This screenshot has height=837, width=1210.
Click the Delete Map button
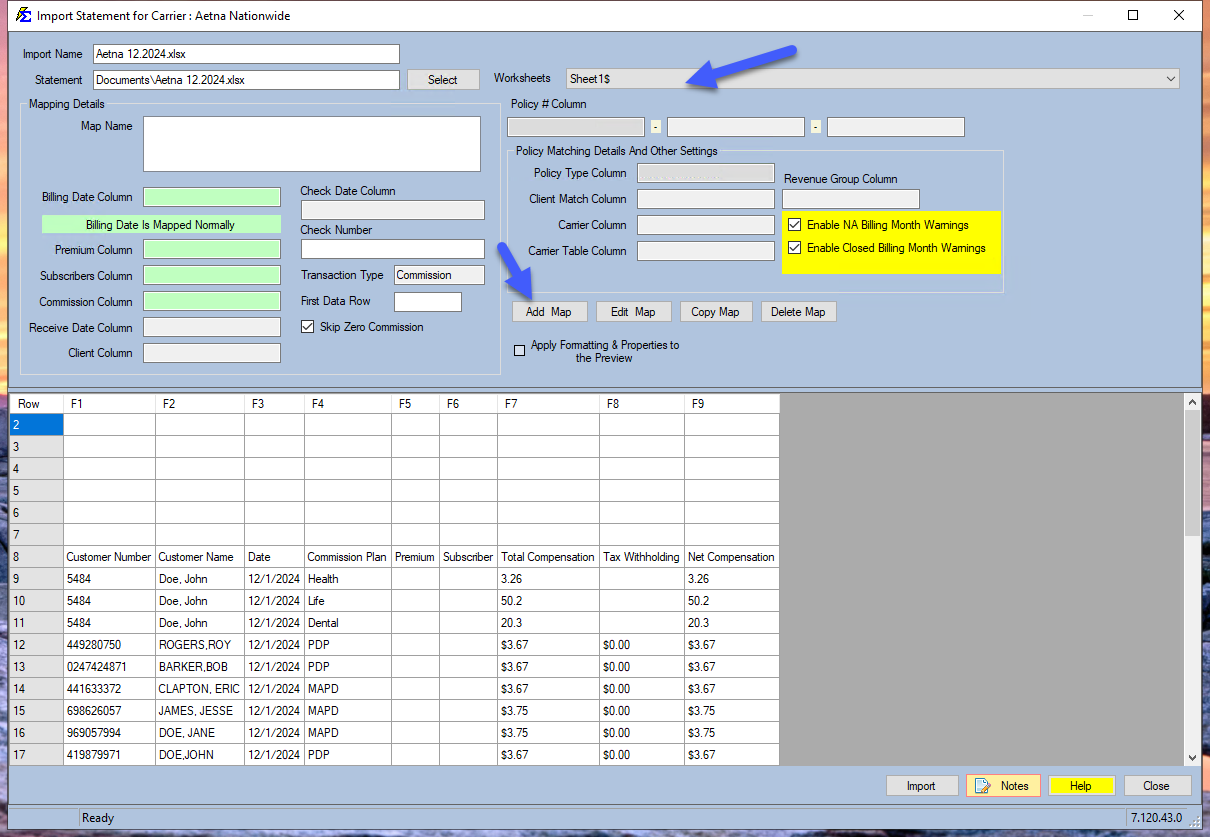coord(798,311)
